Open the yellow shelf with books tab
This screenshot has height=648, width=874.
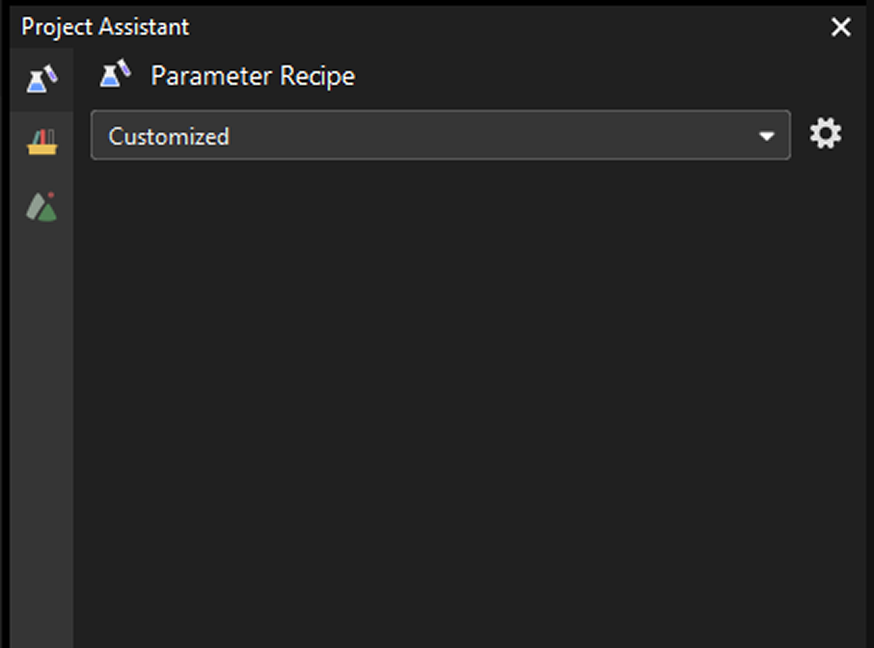click(41, 143)
